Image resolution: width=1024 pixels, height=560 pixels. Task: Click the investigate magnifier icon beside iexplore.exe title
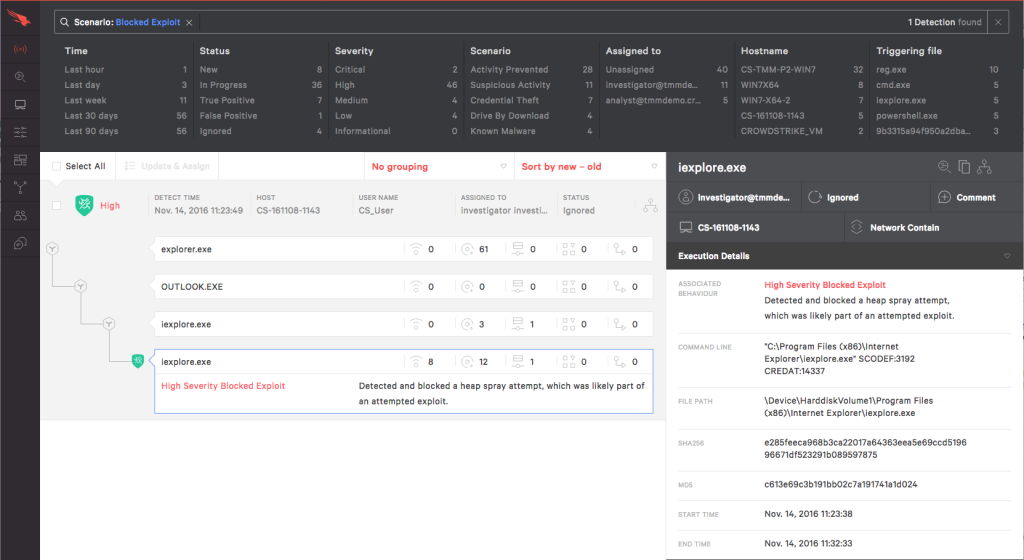(944, 167)
